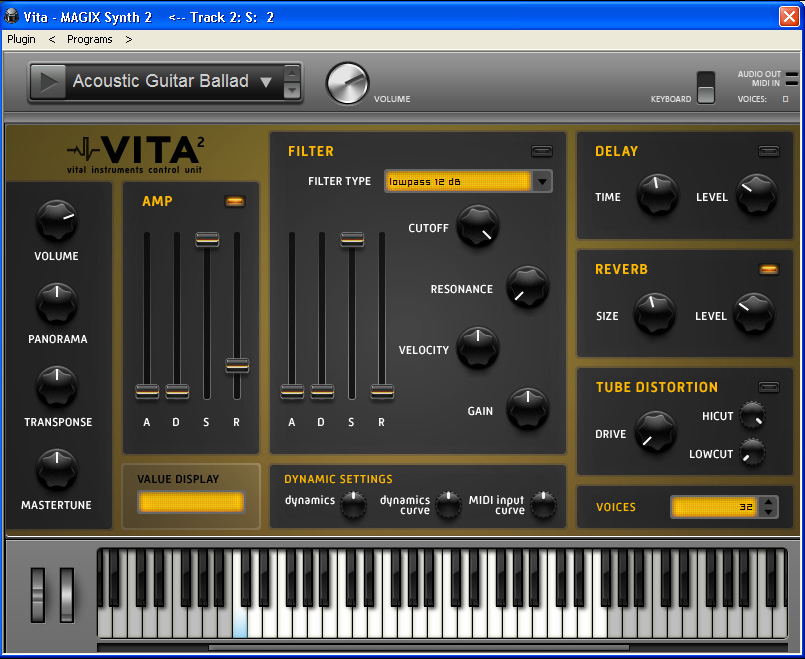Click the AMP Release slider handle
The height and width of the screenshot is (659, 805).
click(x=237, y=365)
